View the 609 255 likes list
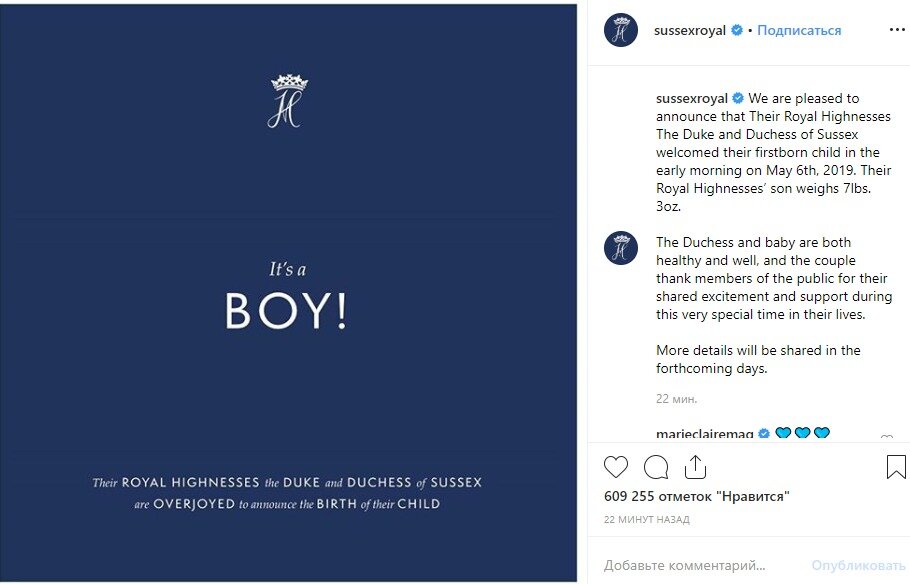 697,496
